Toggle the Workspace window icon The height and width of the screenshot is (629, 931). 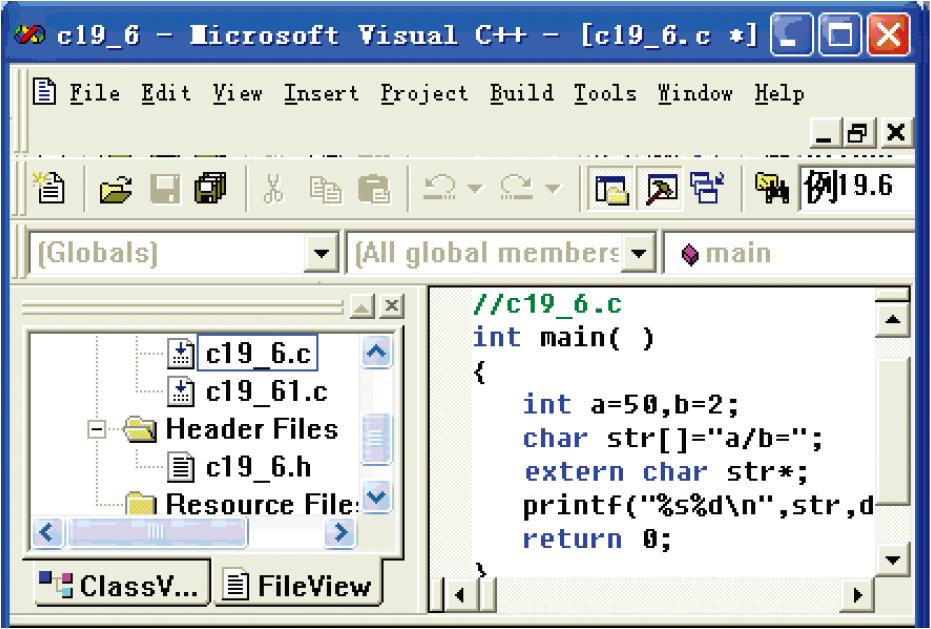[612, 189]
